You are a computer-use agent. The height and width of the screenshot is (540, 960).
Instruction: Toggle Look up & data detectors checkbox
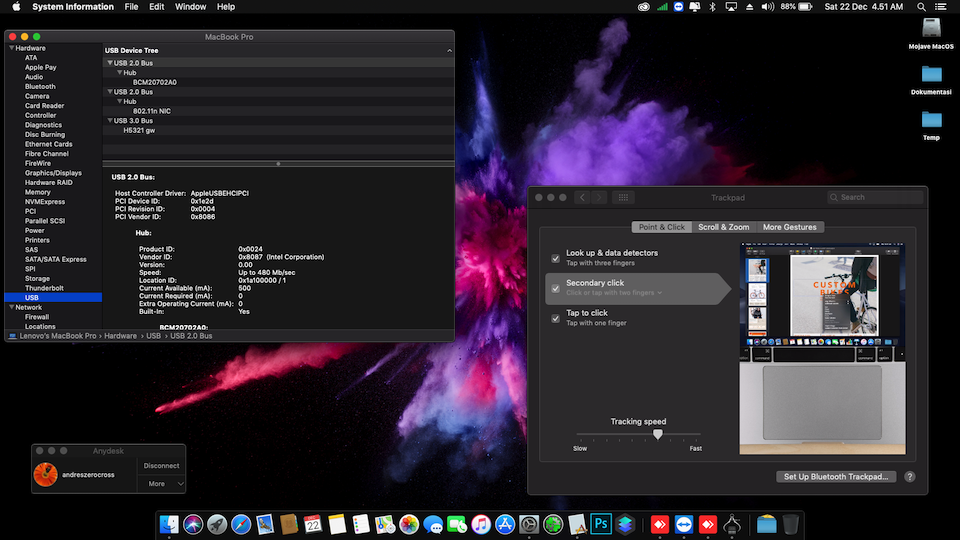point(555,258)
